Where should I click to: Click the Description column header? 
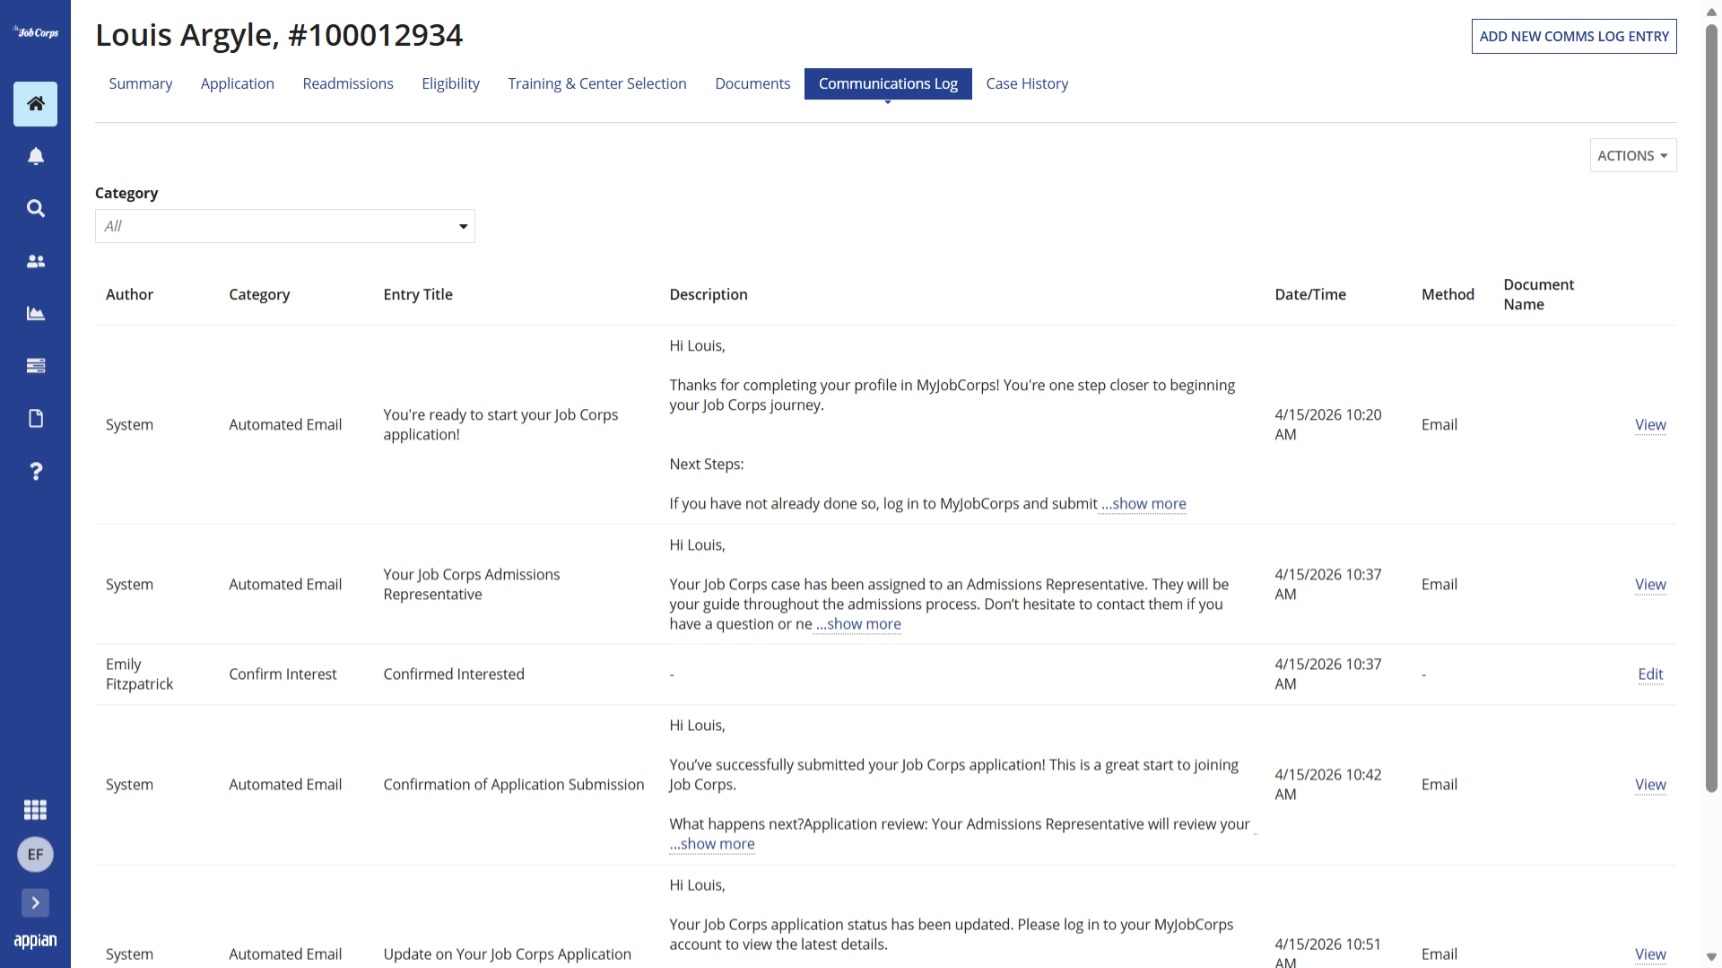(708, 294)
